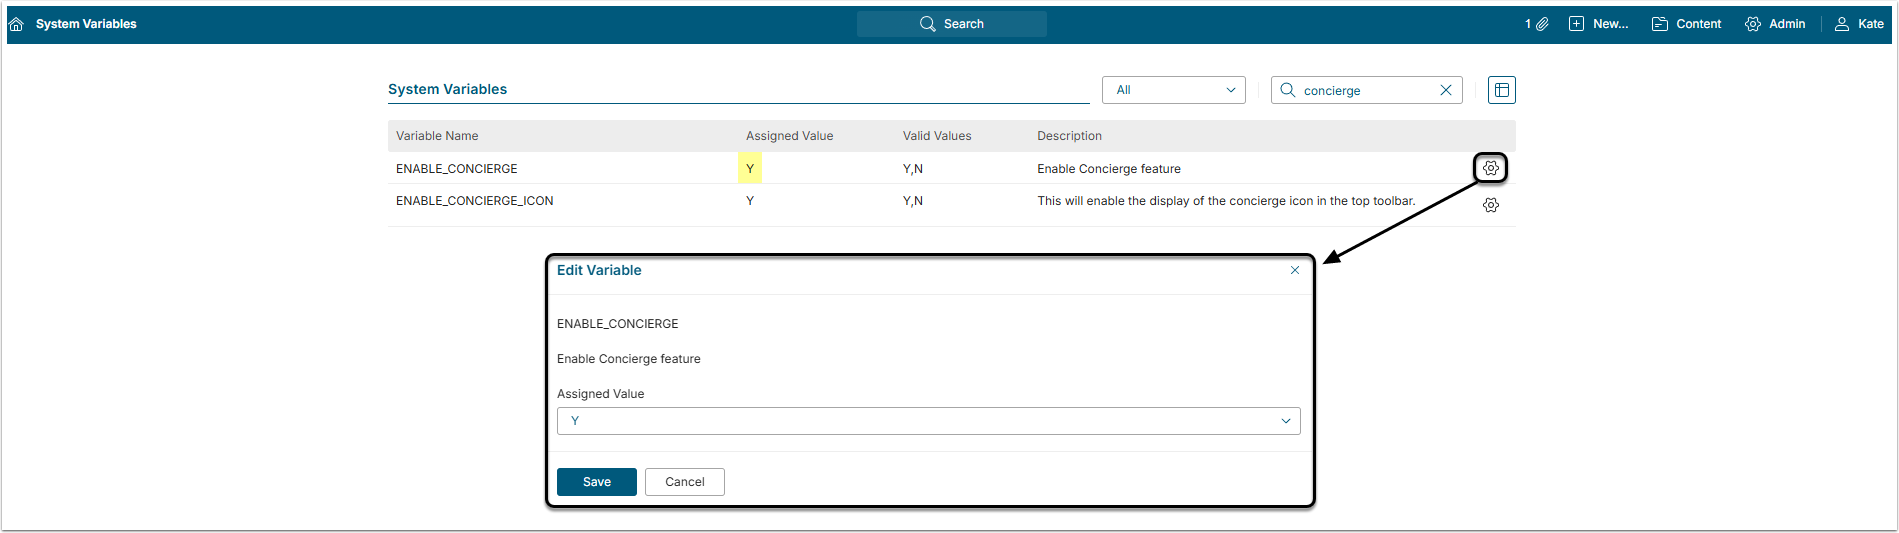Open the attachments paperclip icon
1899x533 pixels.
1542,24
